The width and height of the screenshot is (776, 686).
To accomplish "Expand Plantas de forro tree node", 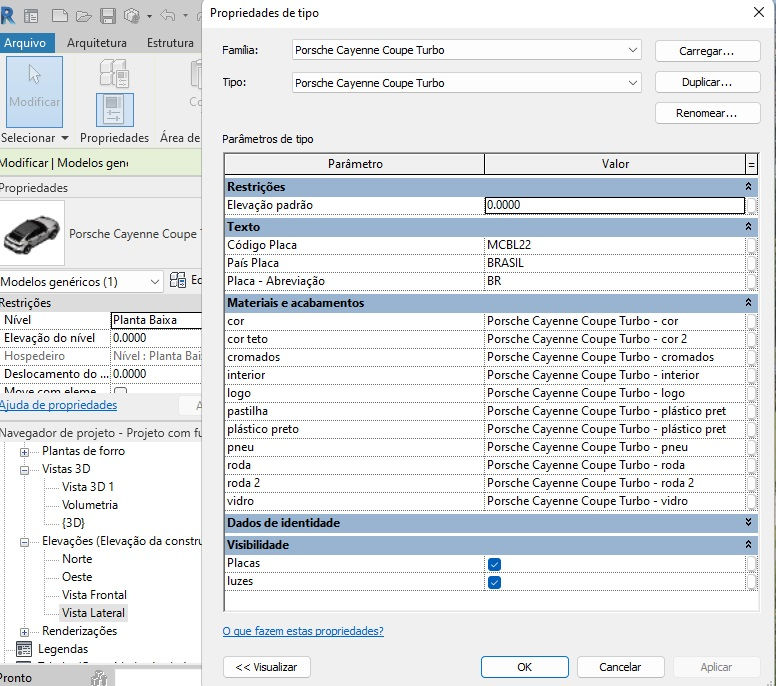I will click(24, 452).
